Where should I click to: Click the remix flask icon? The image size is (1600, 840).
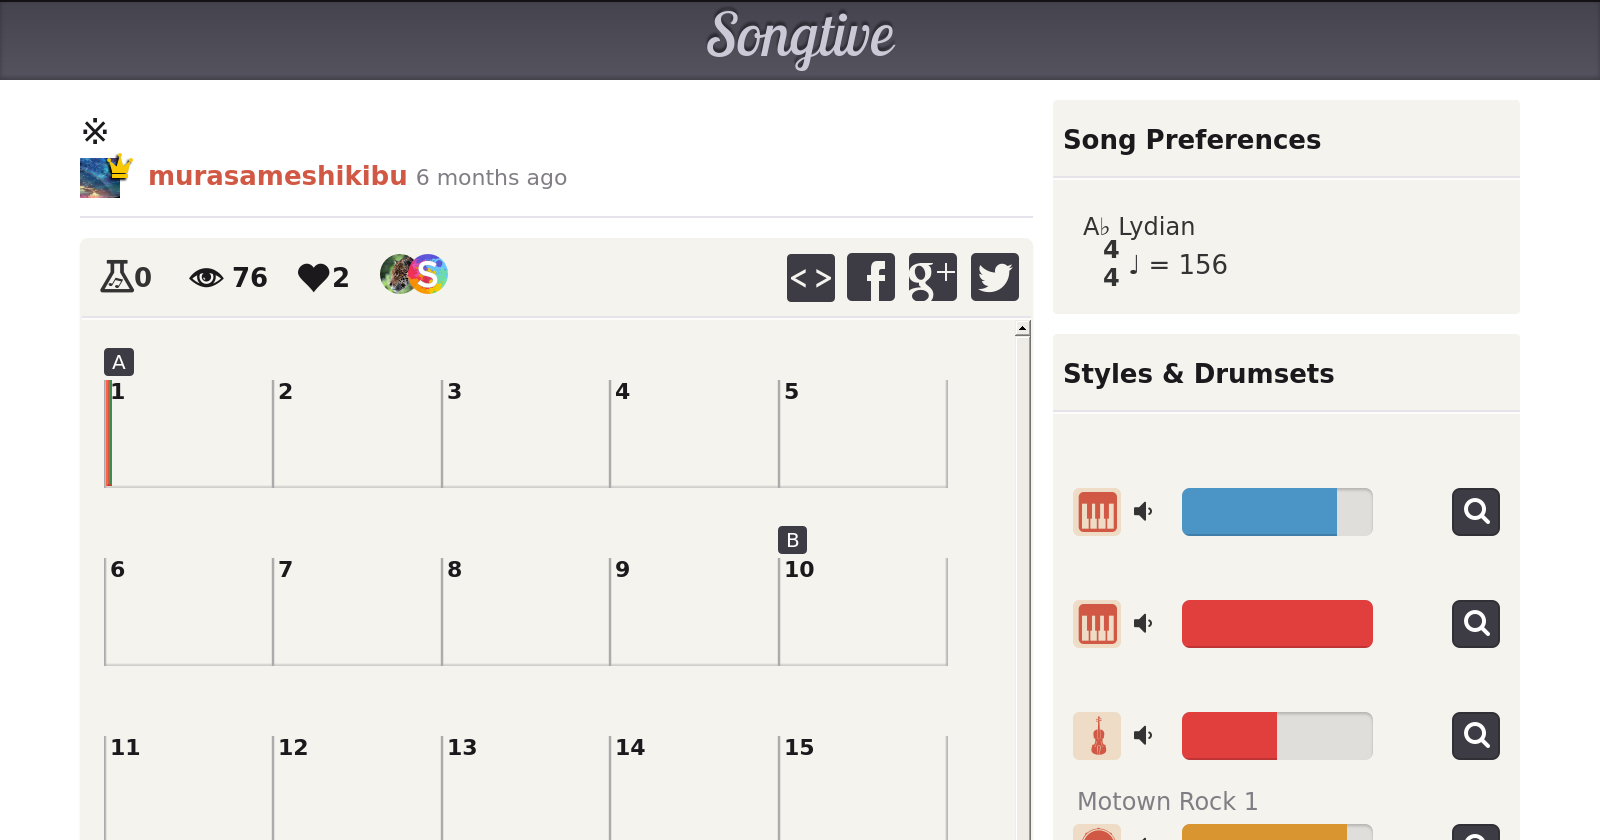tap(116, 276)
